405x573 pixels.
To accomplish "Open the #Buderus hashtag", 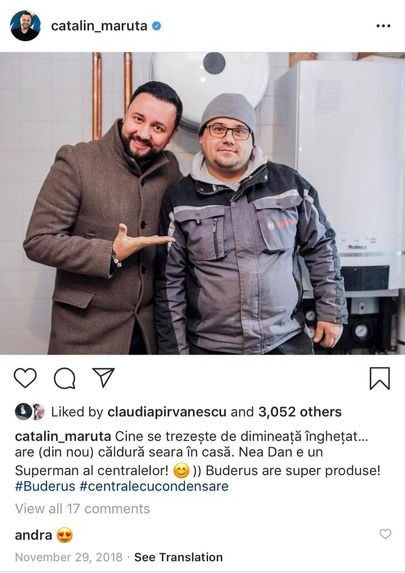I will [x=45, y=486].
